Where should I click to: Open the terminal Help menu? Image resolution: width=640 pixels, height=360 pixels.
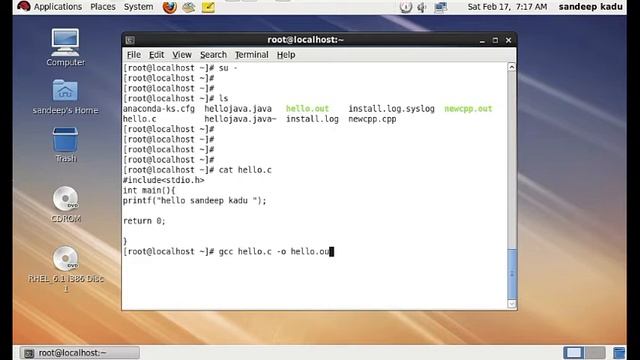point(286,55)
